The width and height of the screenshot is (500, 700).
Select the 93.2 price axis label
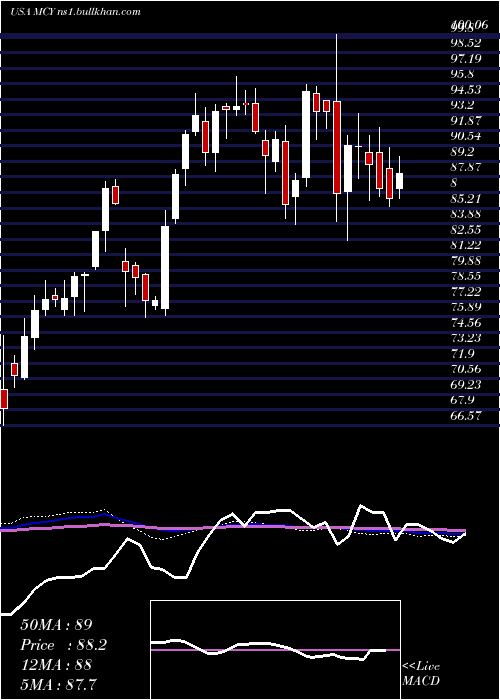pyautogui.click(x=462, y=105)
